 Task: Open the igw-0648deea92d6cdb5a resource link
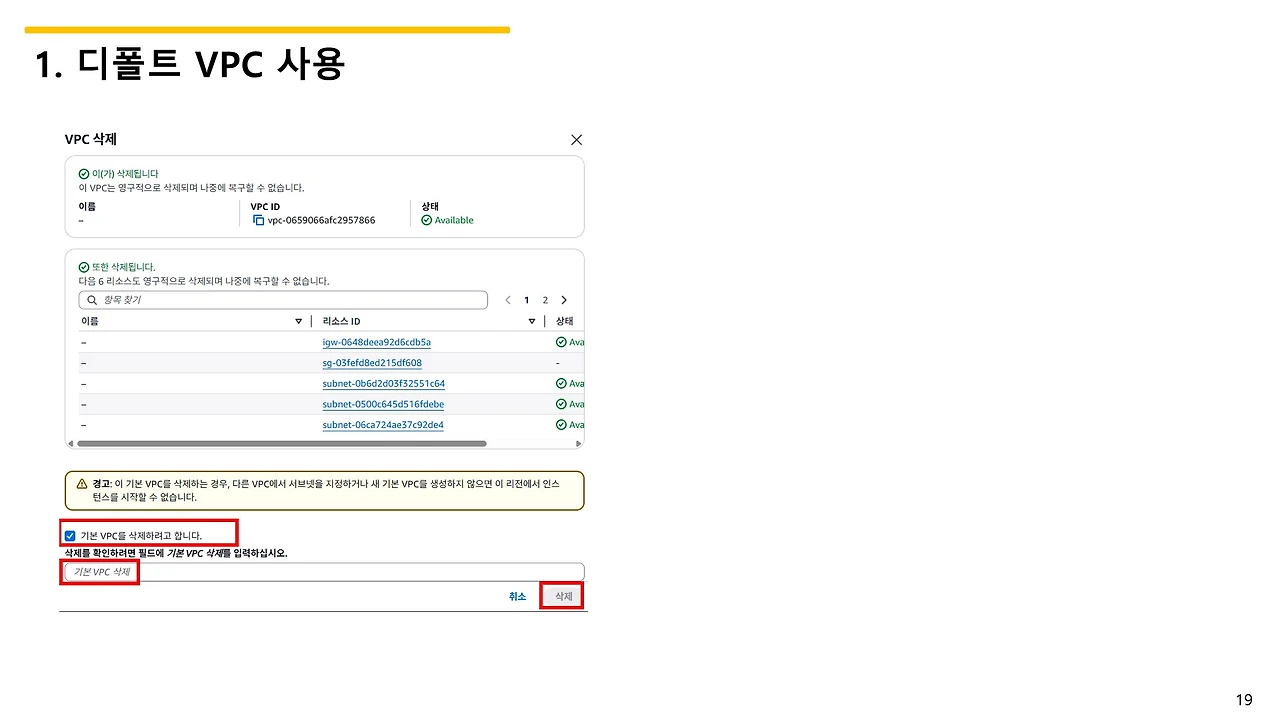click(376, 342)
